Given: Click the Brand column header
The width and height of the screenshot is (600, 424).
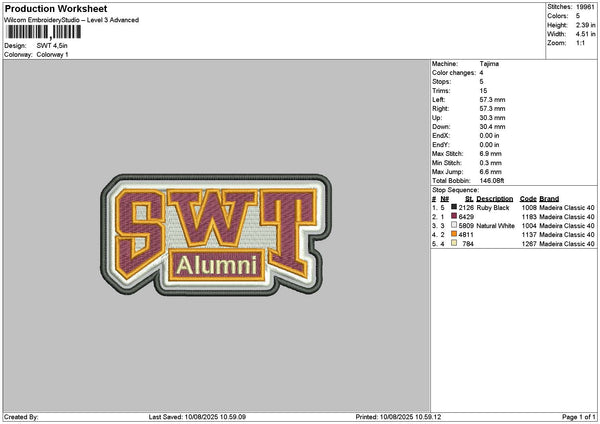Looking at the screenshot, I should click(549, 199).
